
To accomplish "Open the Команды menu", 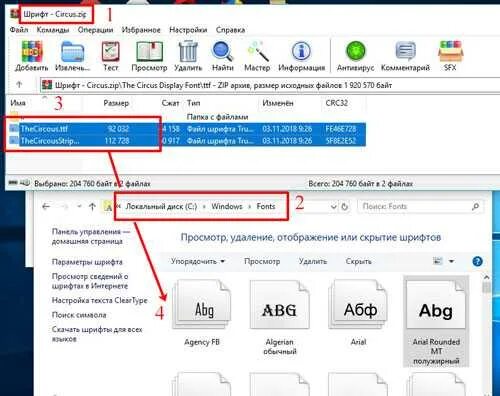I will 53,30.
